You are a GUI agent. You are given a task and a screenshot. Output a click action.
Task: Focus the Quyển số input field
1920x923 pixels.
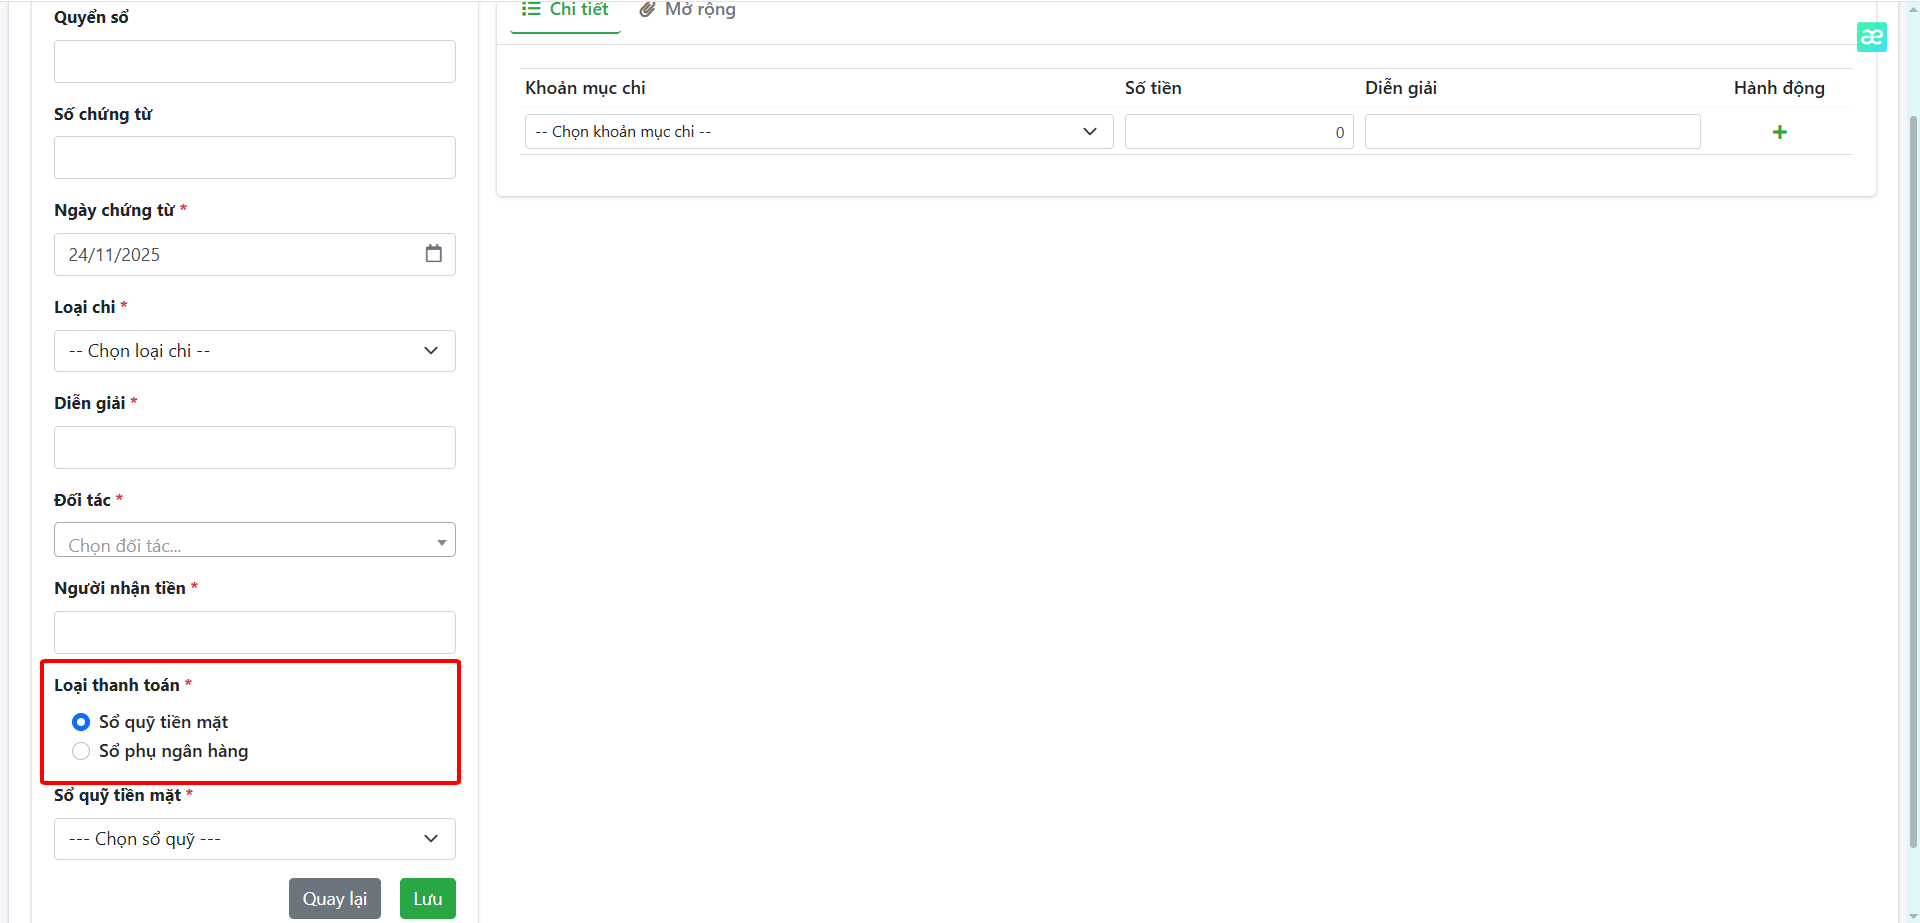click(x=254, y=62)
